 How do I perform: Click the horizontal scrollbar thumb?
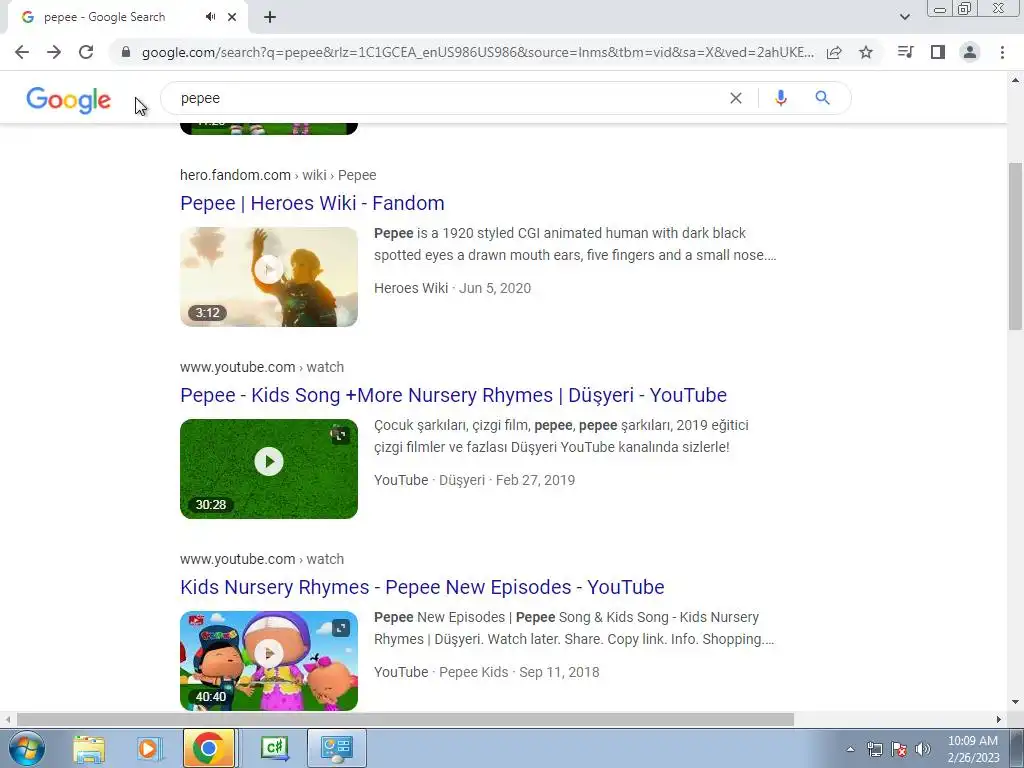(405, 719)
